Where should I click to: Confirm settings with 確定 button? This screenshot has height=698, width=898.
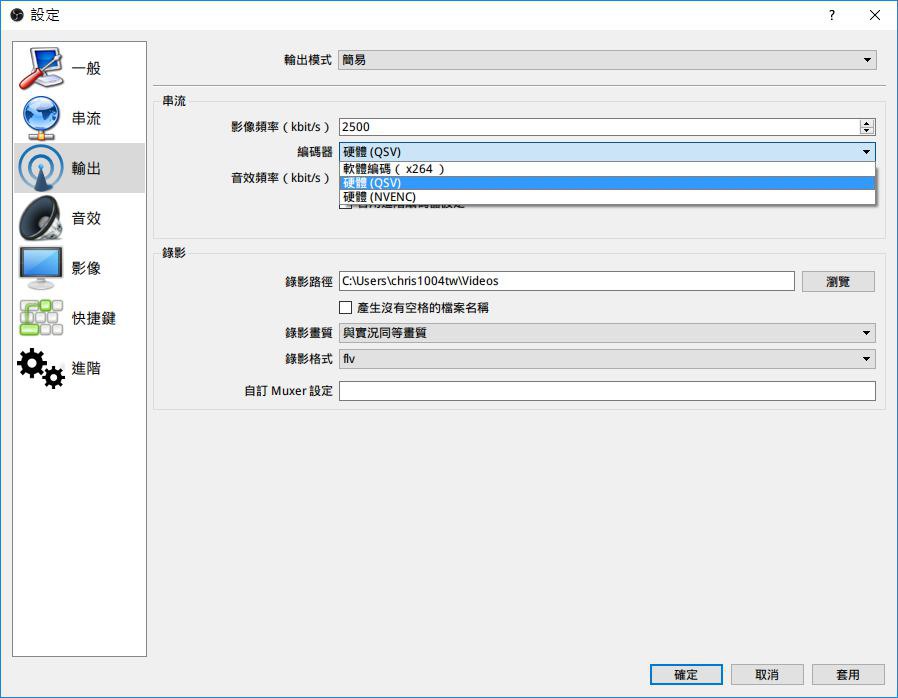tap(686, 675)
